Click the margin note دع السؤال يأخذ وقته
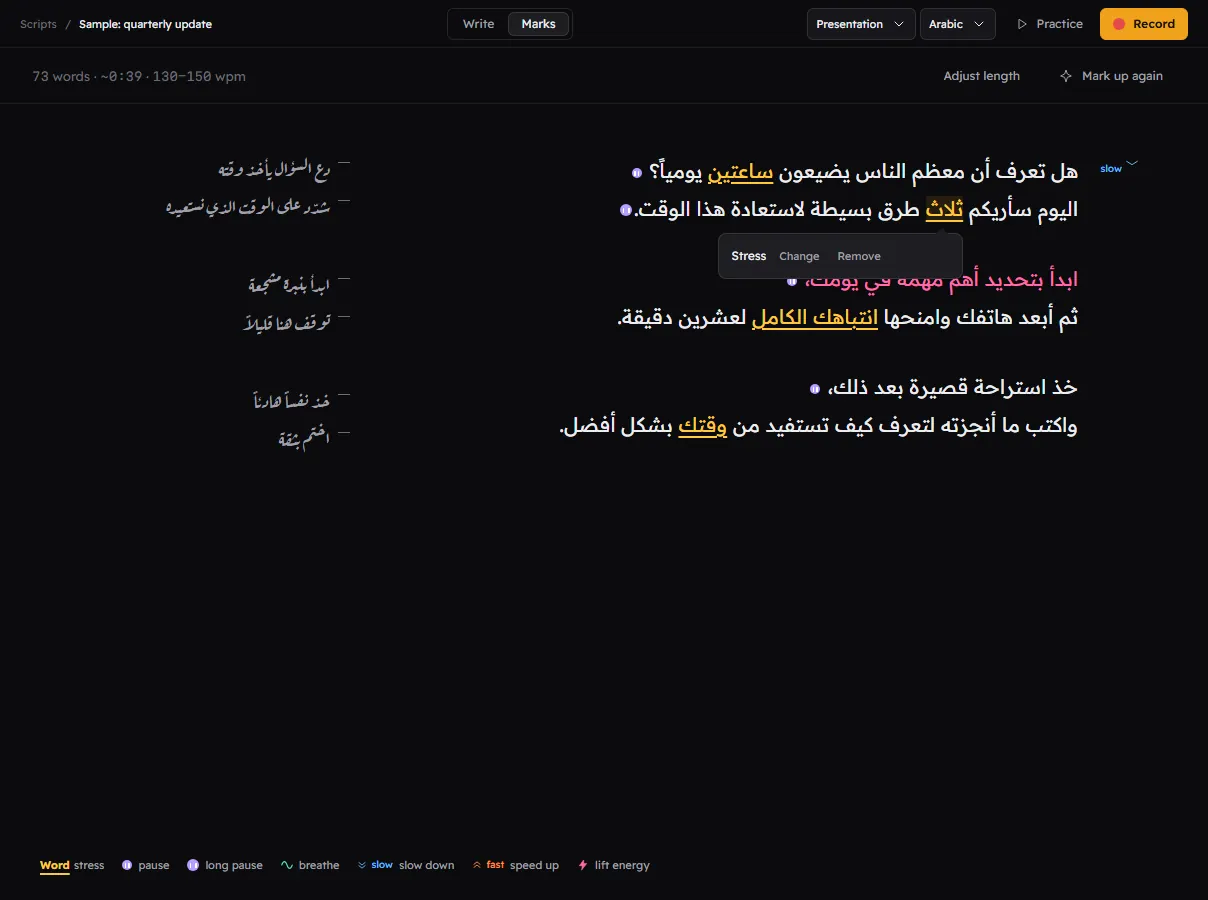 tap(274, 170)
